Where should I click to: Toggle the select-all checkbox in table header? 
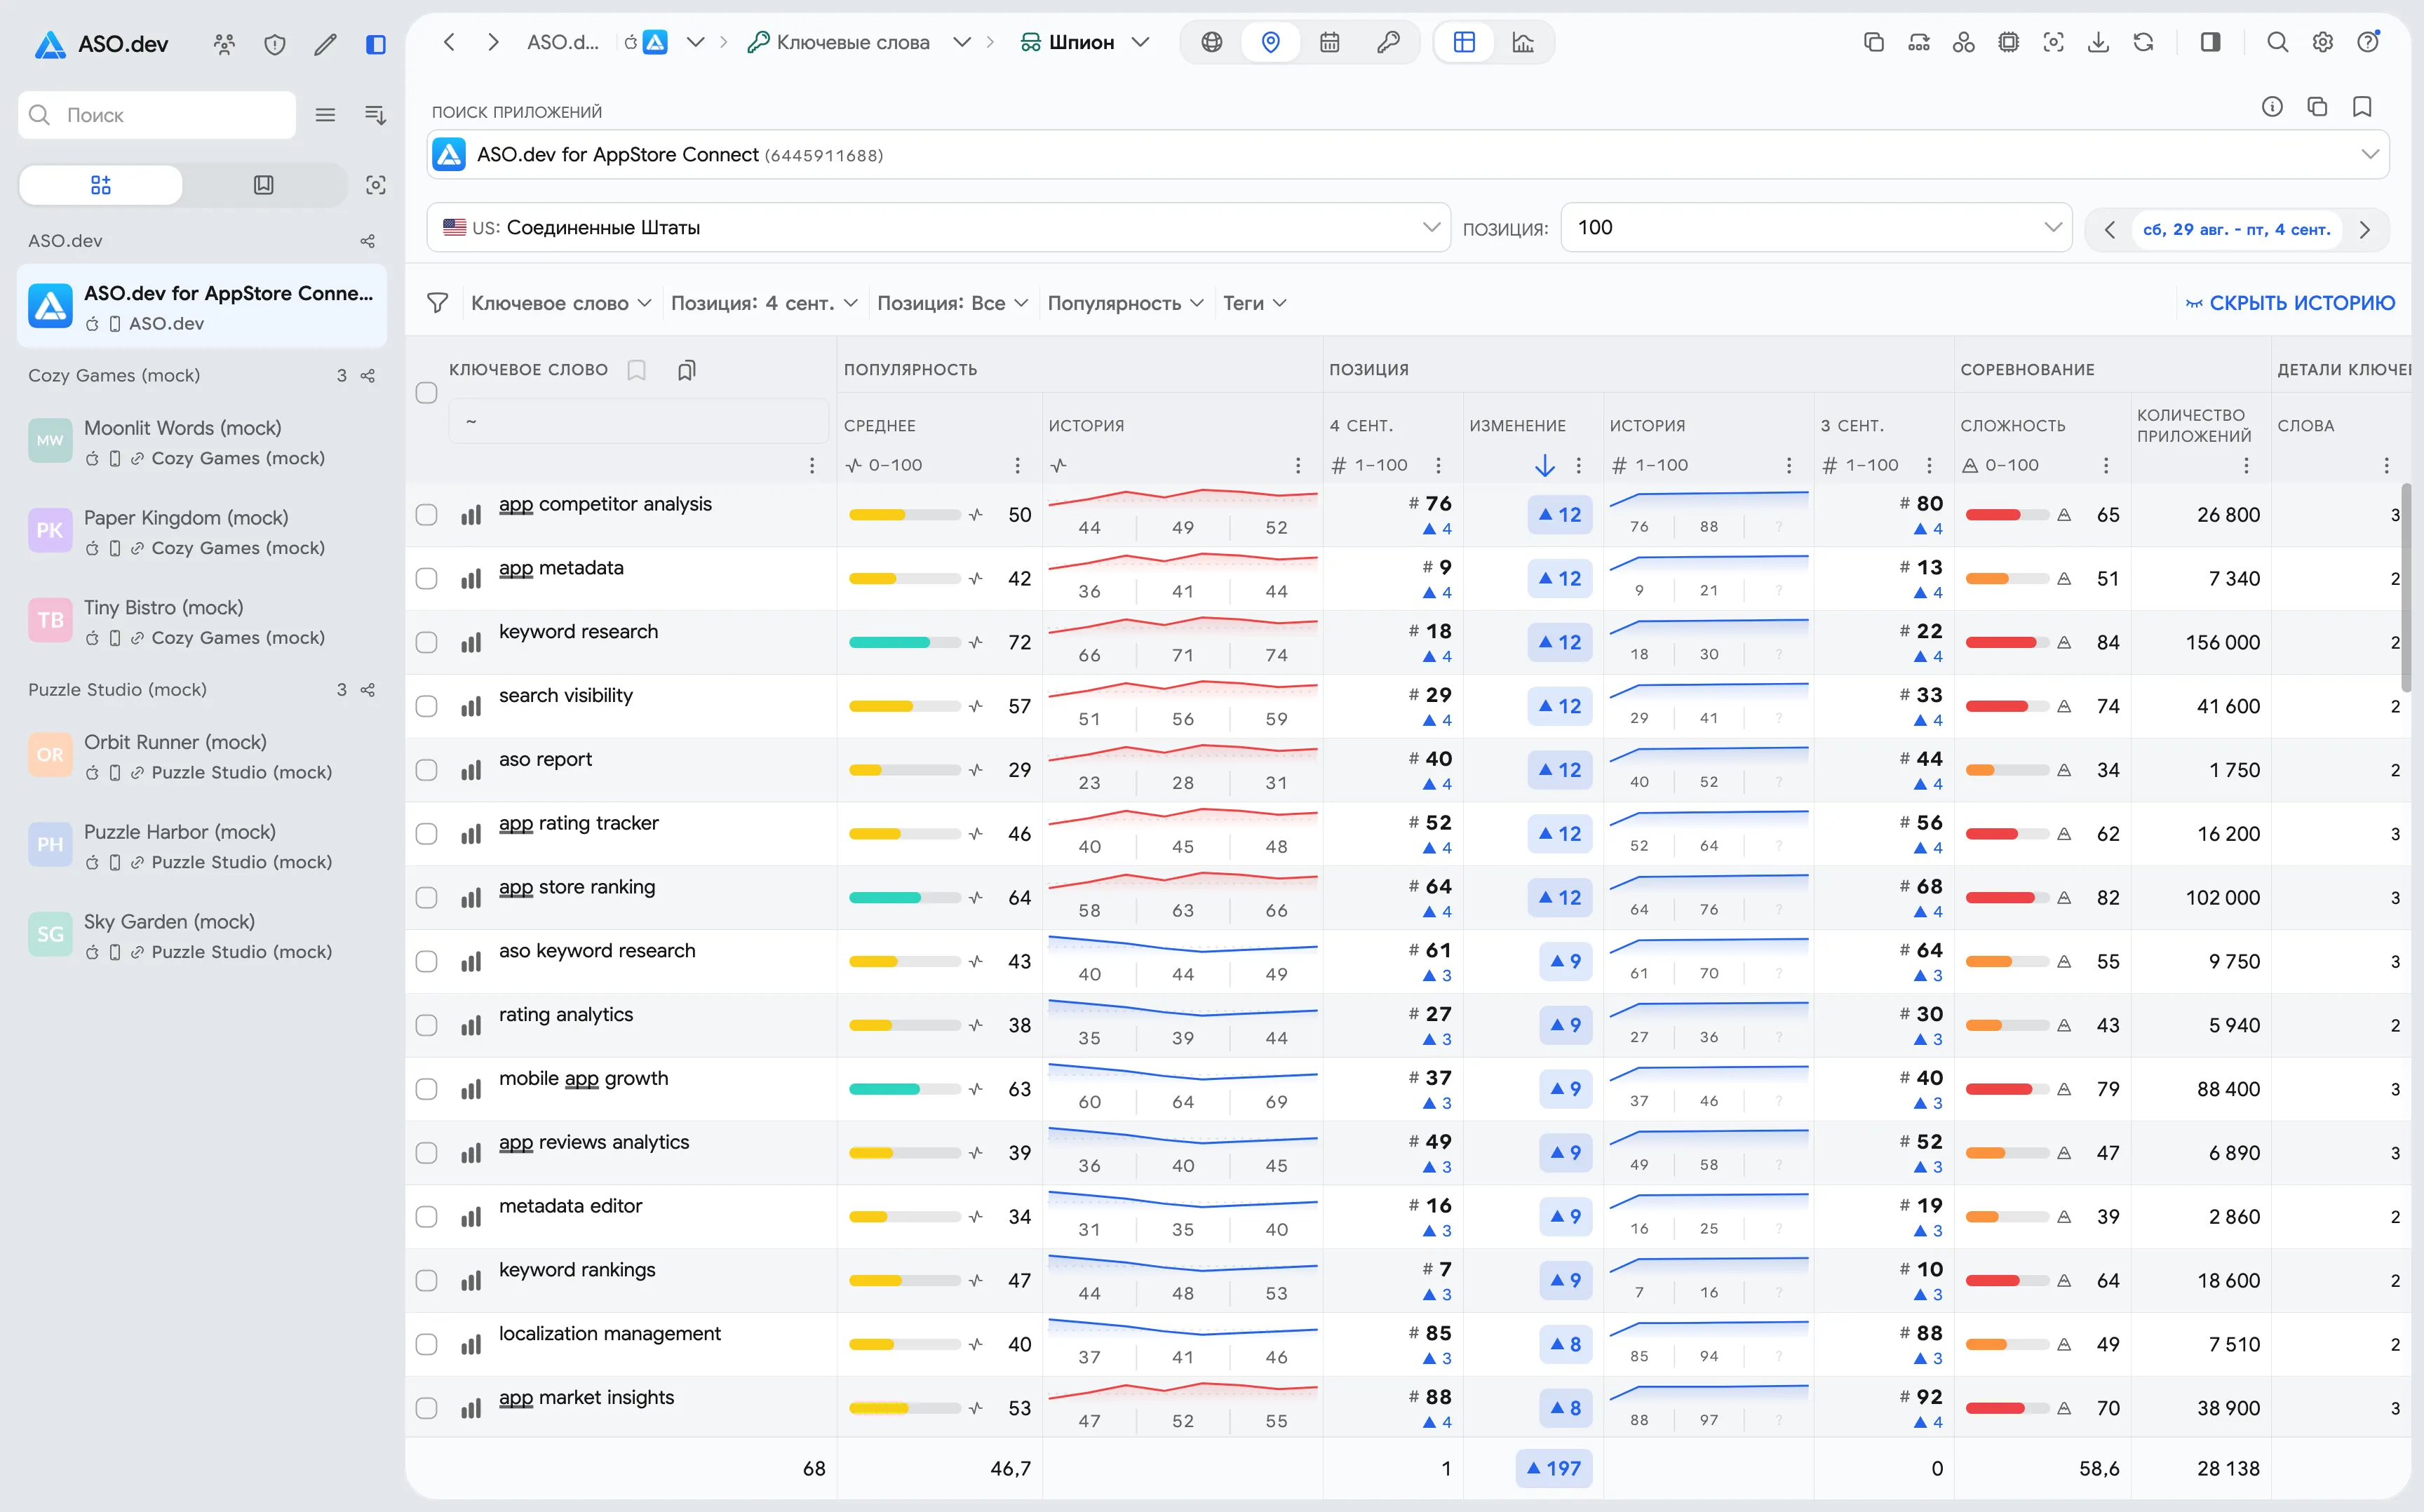pos(427,393)
